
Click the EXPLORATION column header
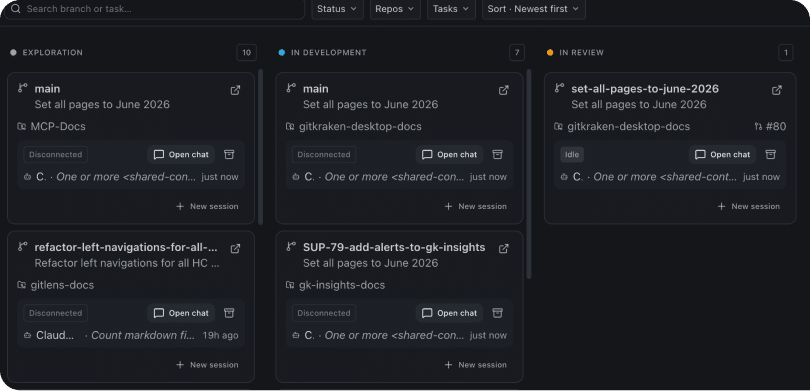[x=52, y=53]
